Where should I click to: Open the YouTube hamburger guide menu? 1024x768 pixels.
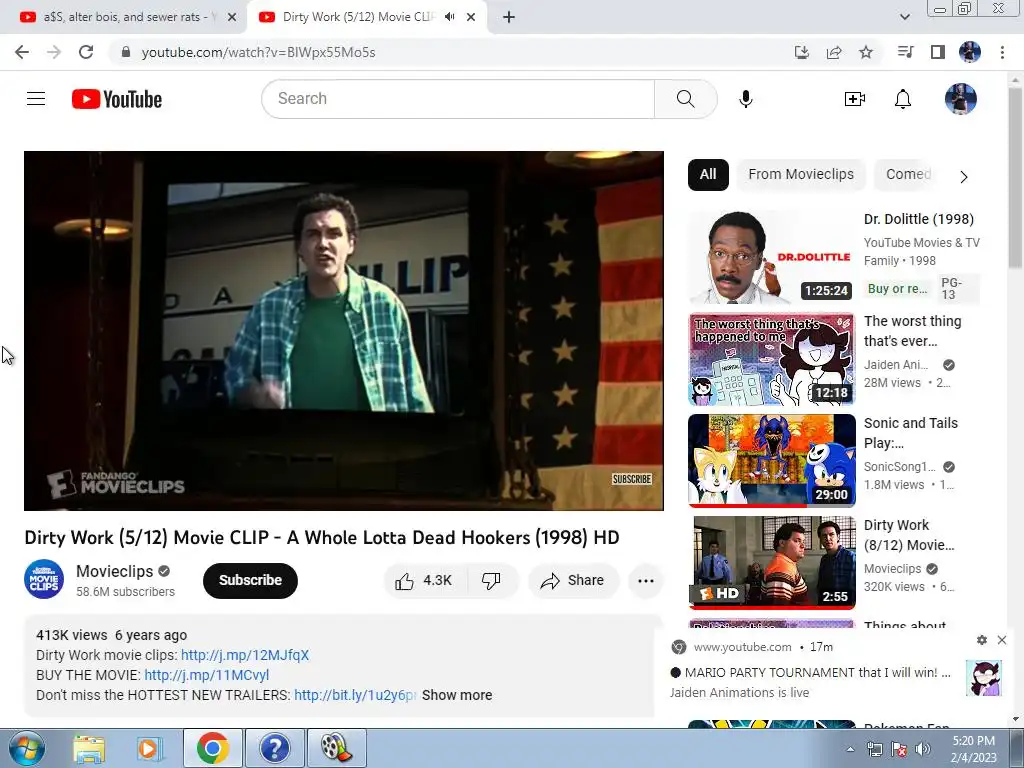[36, 99]
